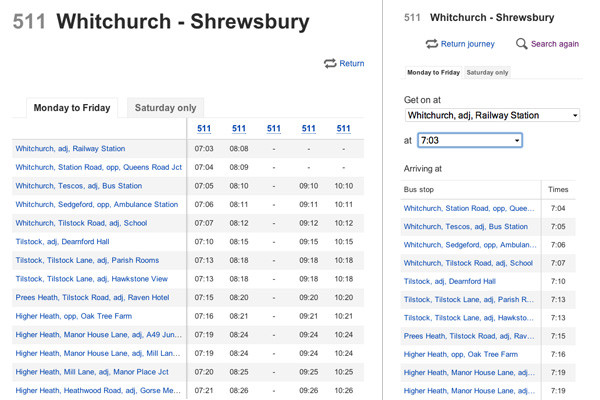Click the Return journey link text

pyautogui.click(x=467, y=44)
